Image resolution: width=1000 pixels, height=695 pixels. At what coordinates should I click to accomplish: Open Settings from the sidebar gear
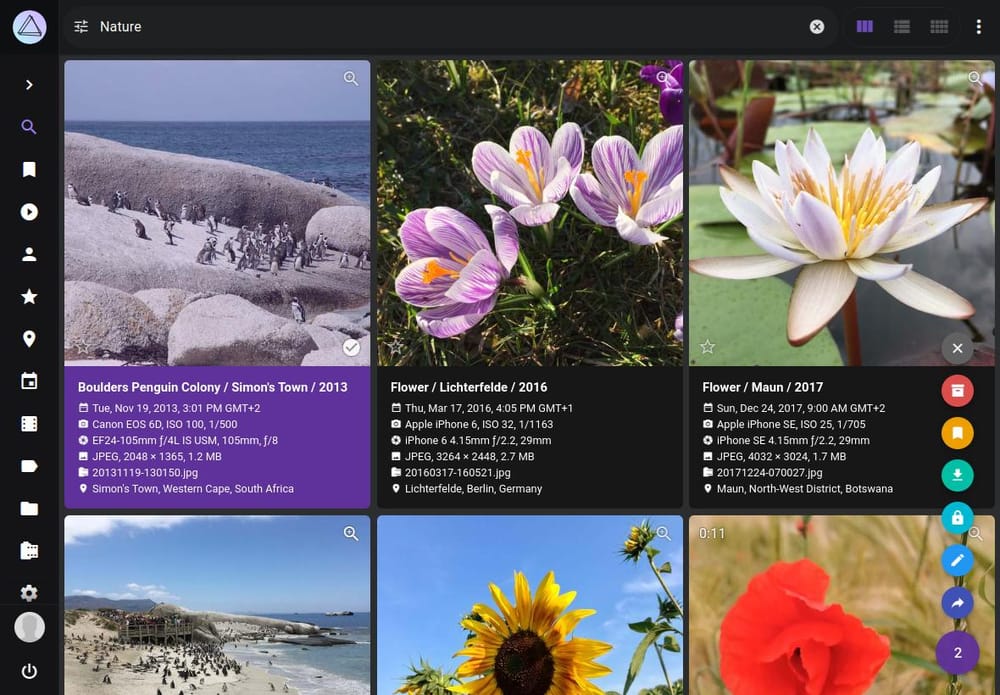click(x=29, y=590)
